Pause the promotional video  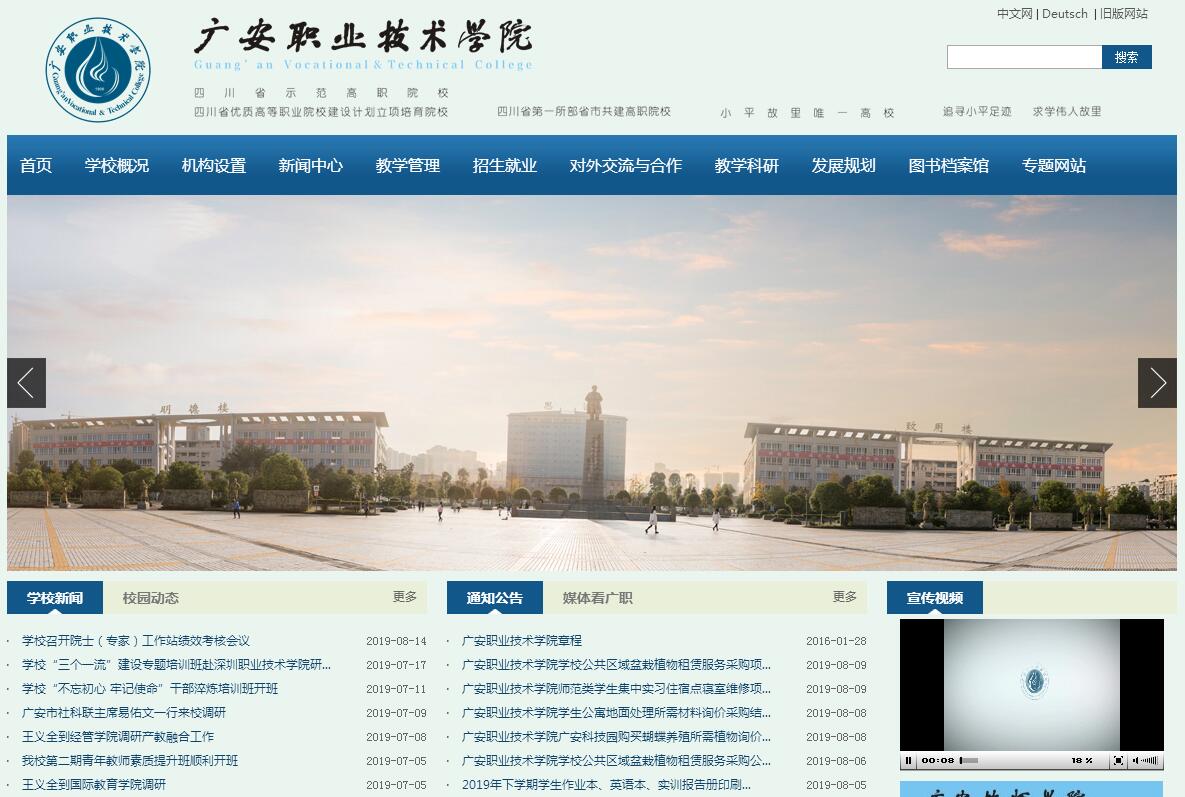click(x=908, y=761)
